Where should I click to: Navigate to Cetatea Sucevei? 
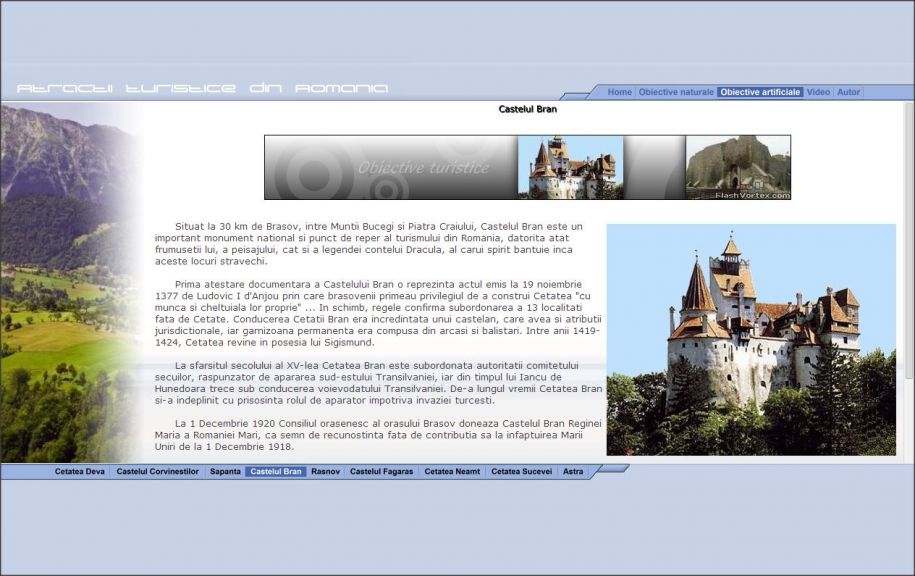click(x=521, y=471)
